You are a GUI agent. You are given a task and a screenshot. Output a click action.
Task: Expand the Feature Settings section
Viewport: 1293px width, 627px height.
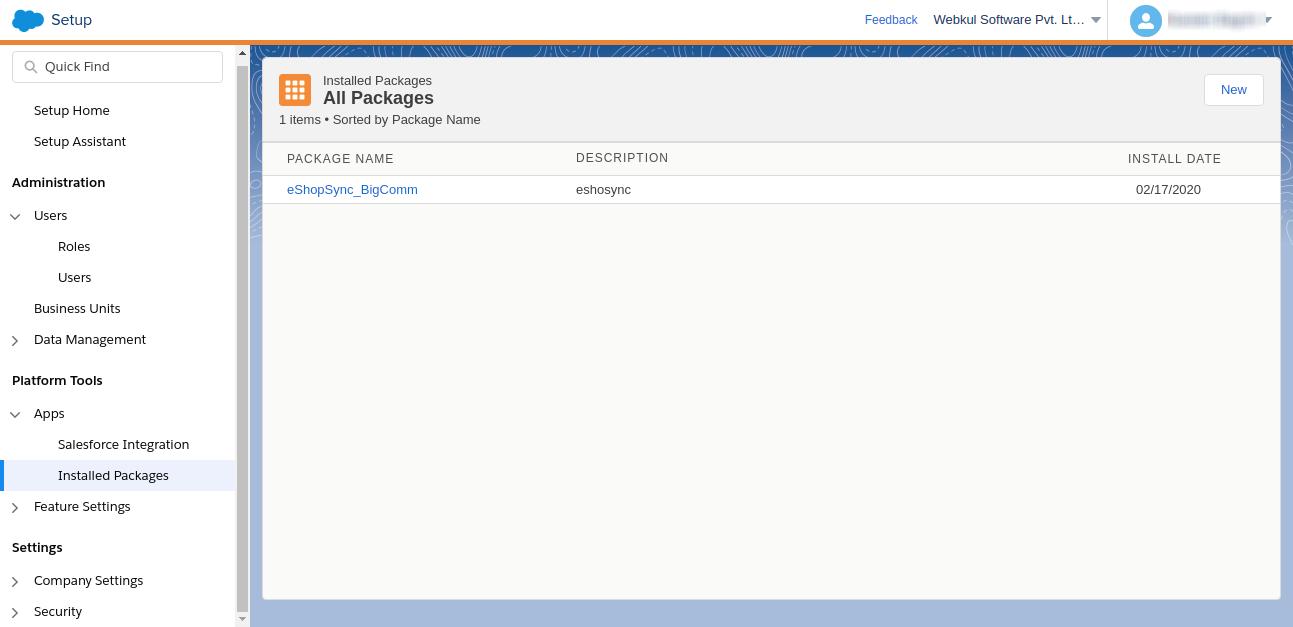pyautogui.click(x=15, y=507)
